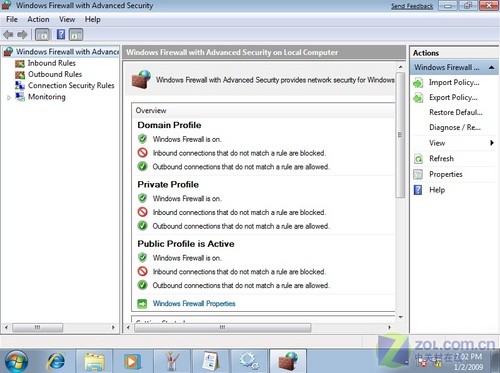The height and width of the screenshot is (373, 500).
Task: Select the Windows Firewall with Advanced Security root node
Action: pos(67,52)
